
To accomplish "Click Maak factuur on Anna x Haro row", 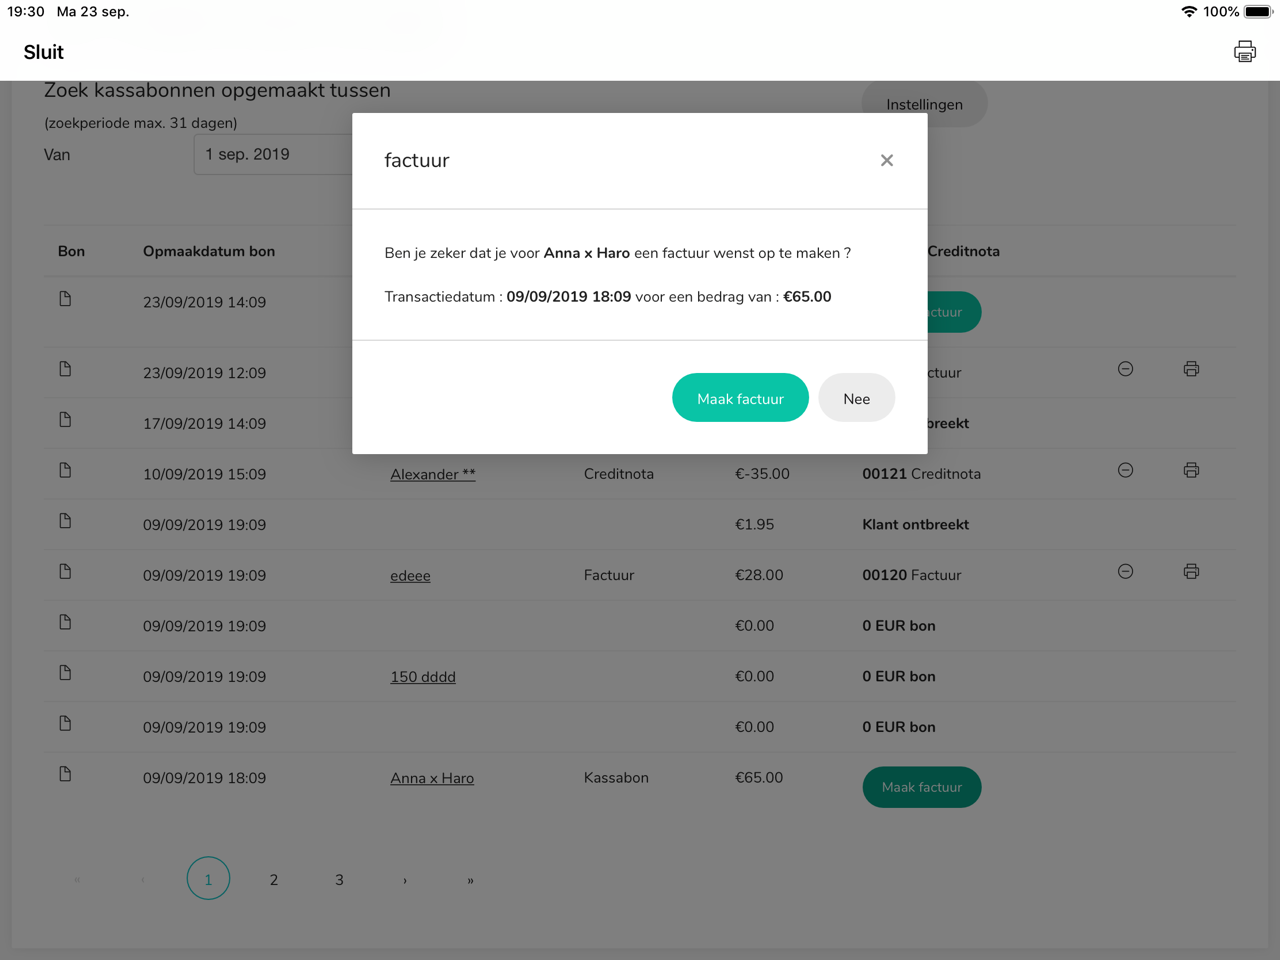I will click(922, 787).
